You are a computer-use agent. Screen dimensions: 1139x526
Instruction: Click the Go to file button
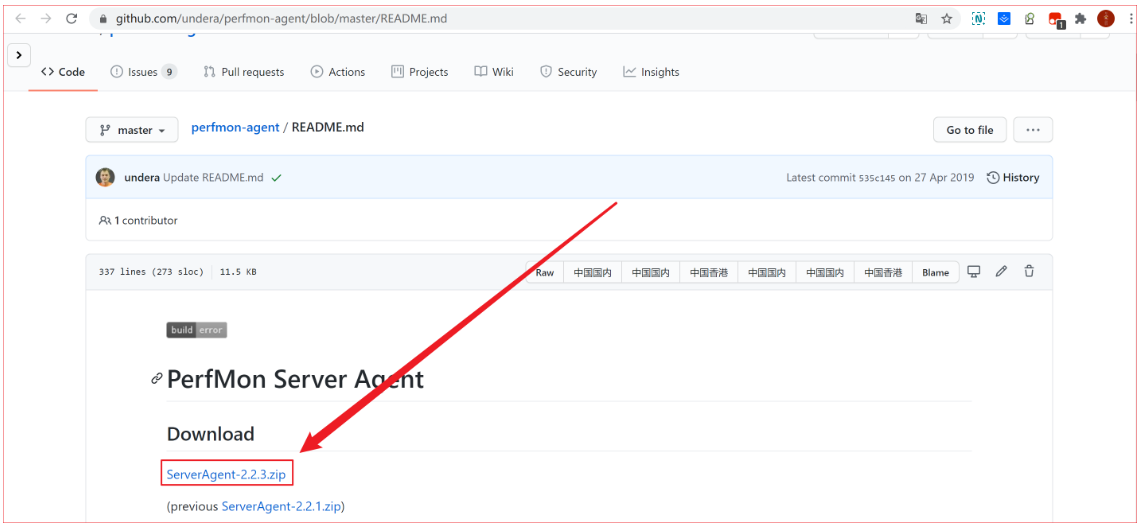point(970,130)
